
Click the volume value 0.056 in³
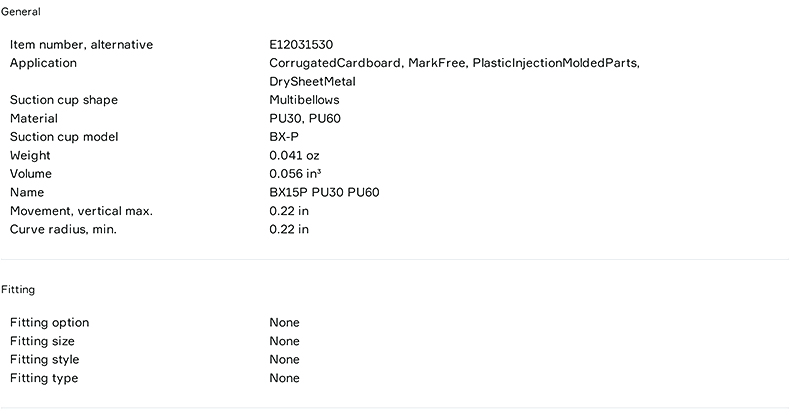(x=295, y=174)
